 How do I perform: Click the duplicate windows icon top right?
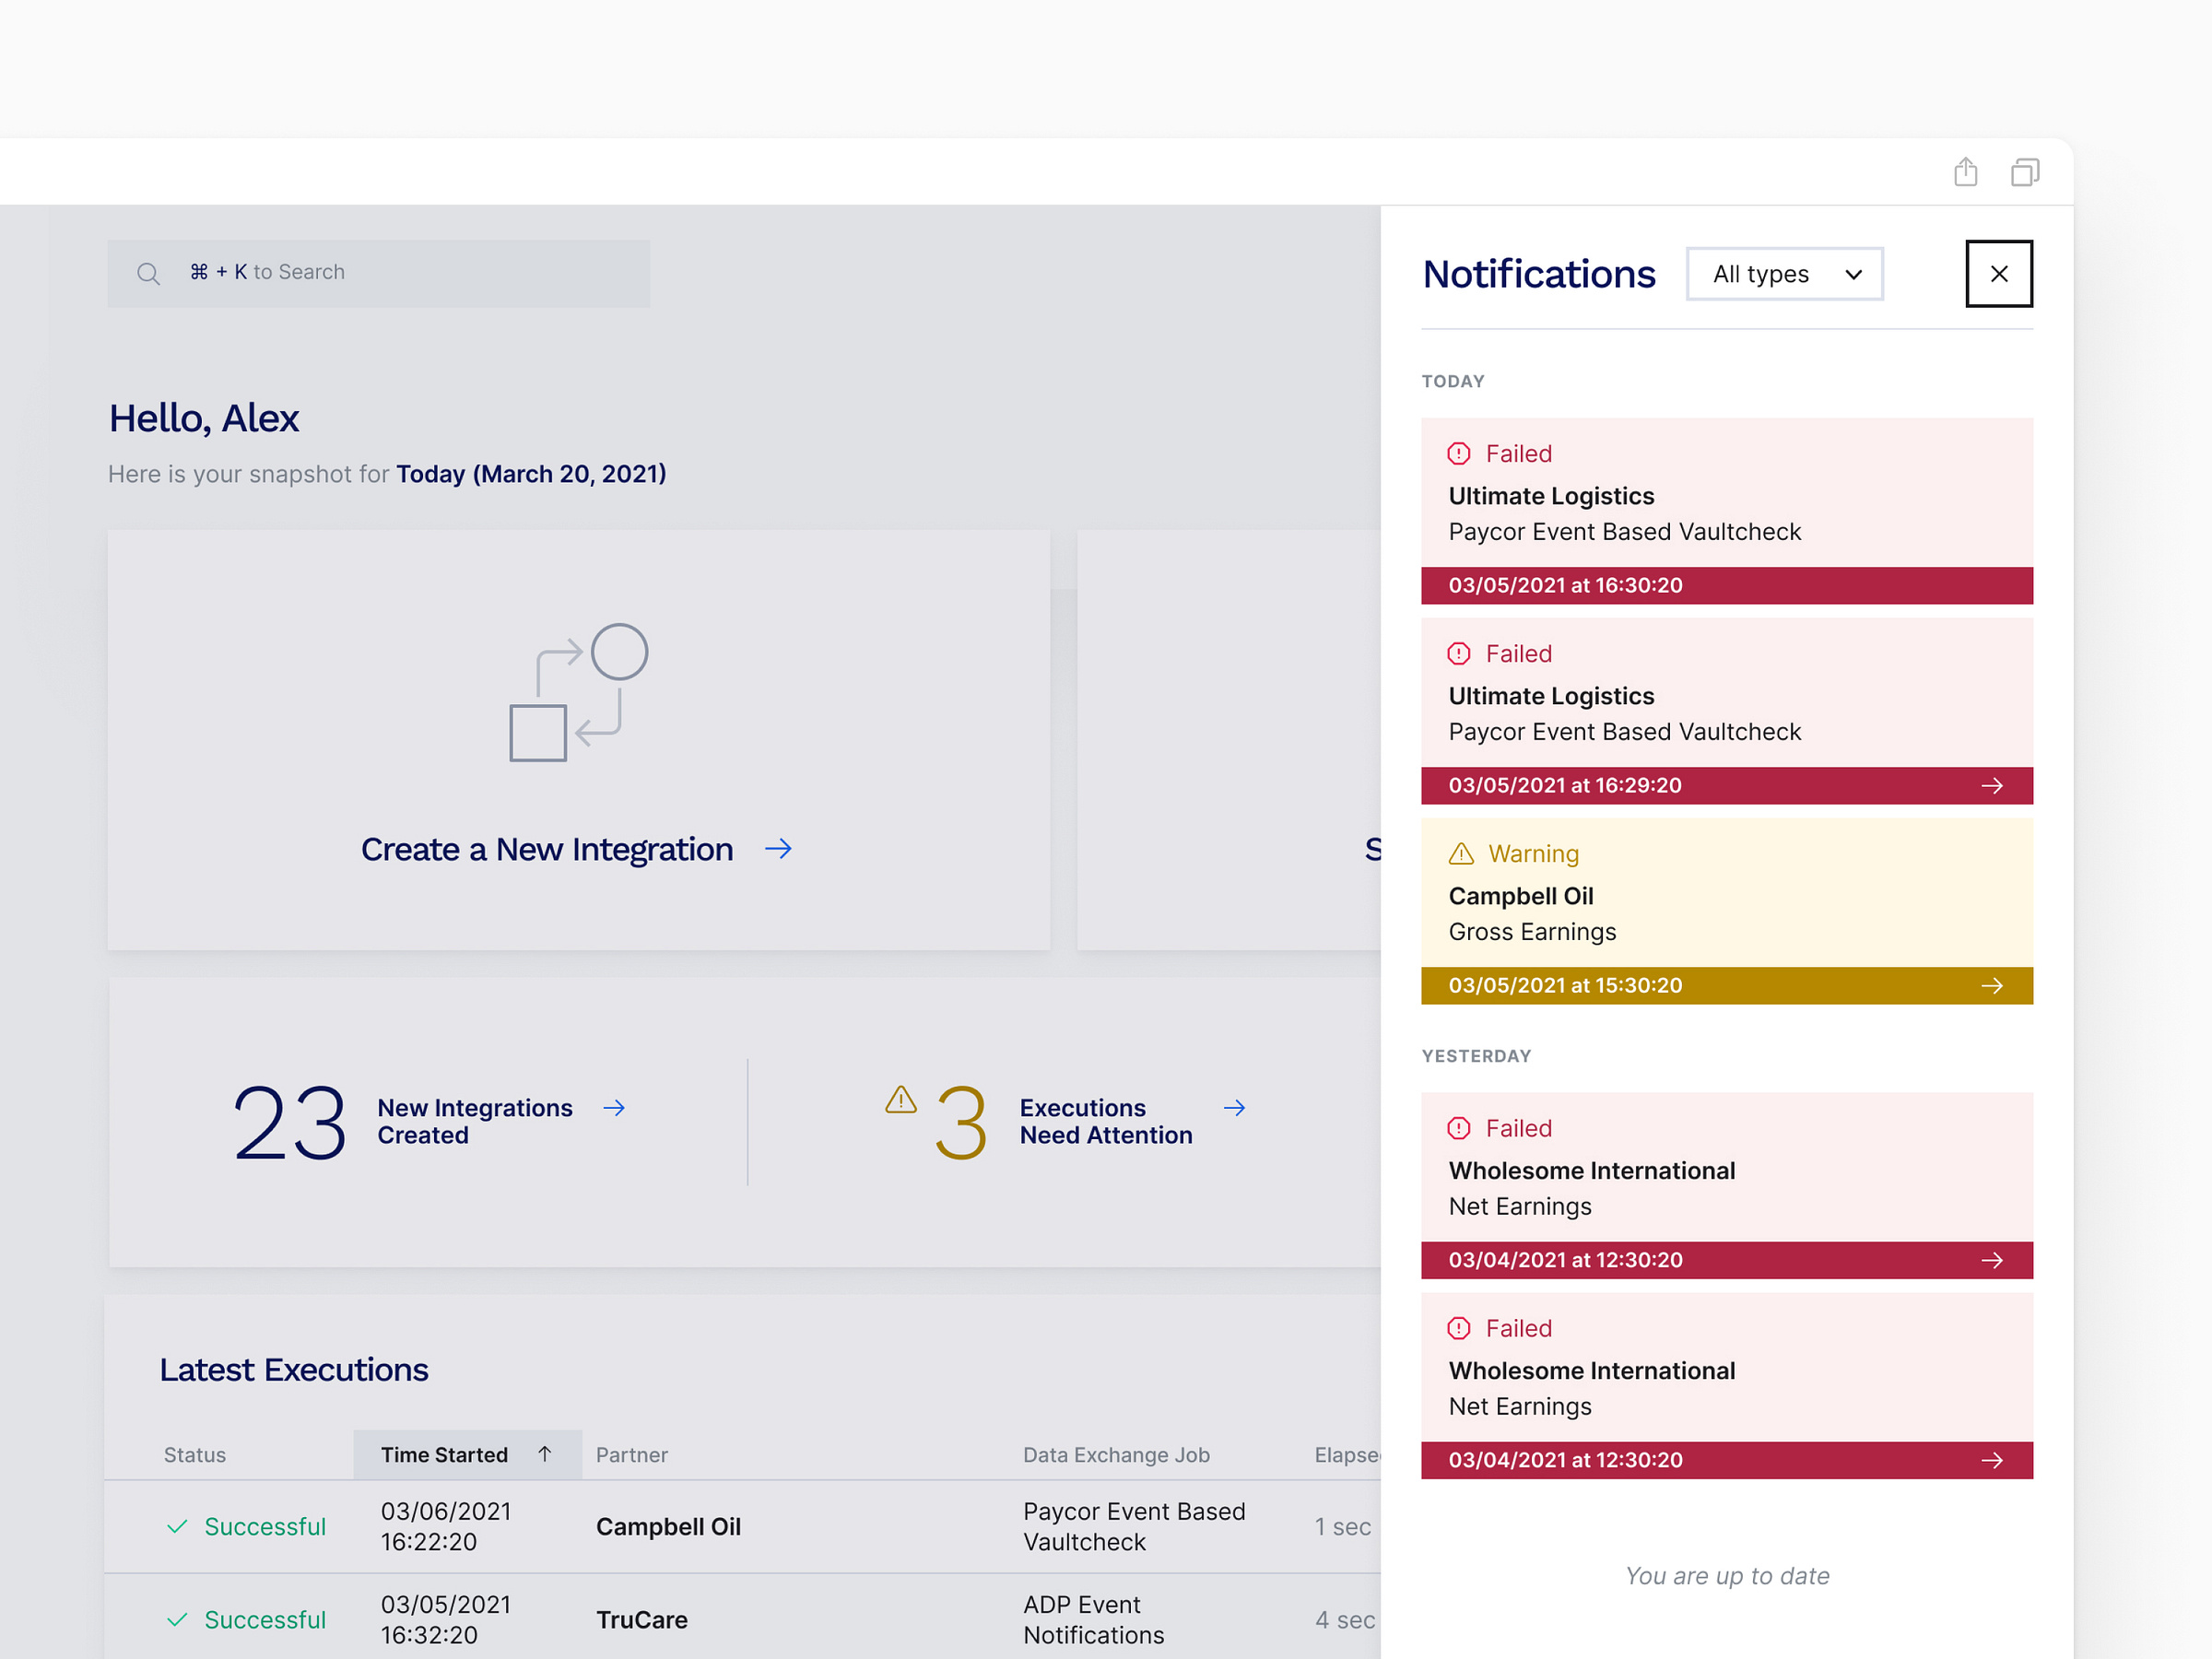click(2026, 172)
